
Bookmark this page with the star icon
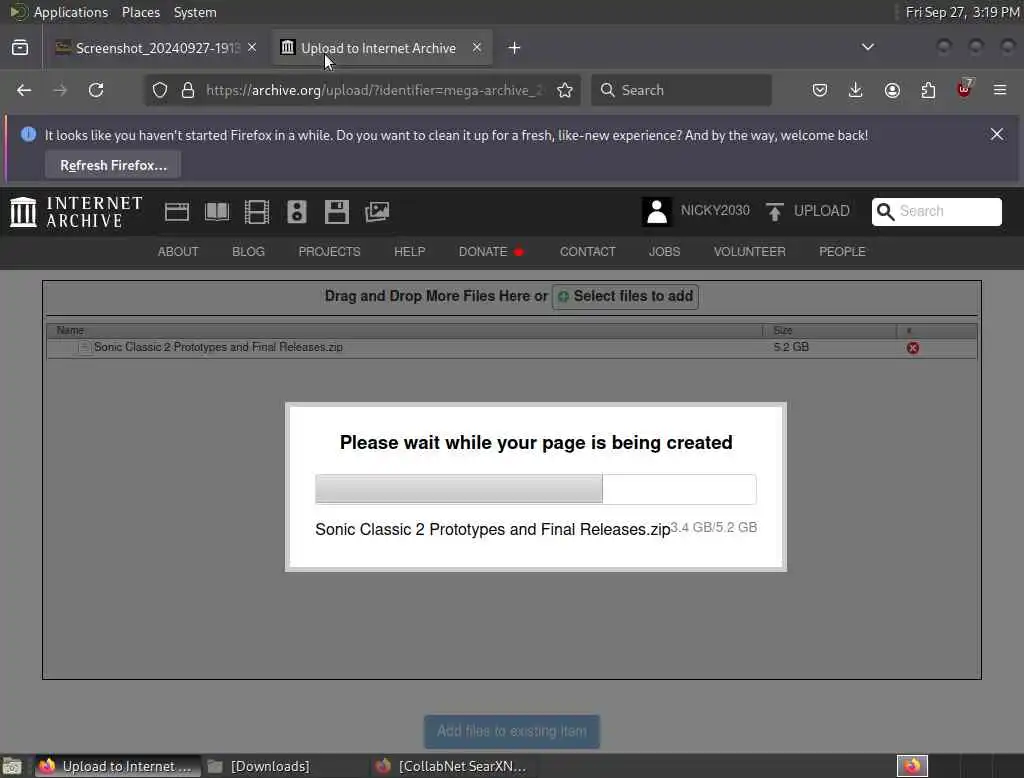[x=565, y=90]
